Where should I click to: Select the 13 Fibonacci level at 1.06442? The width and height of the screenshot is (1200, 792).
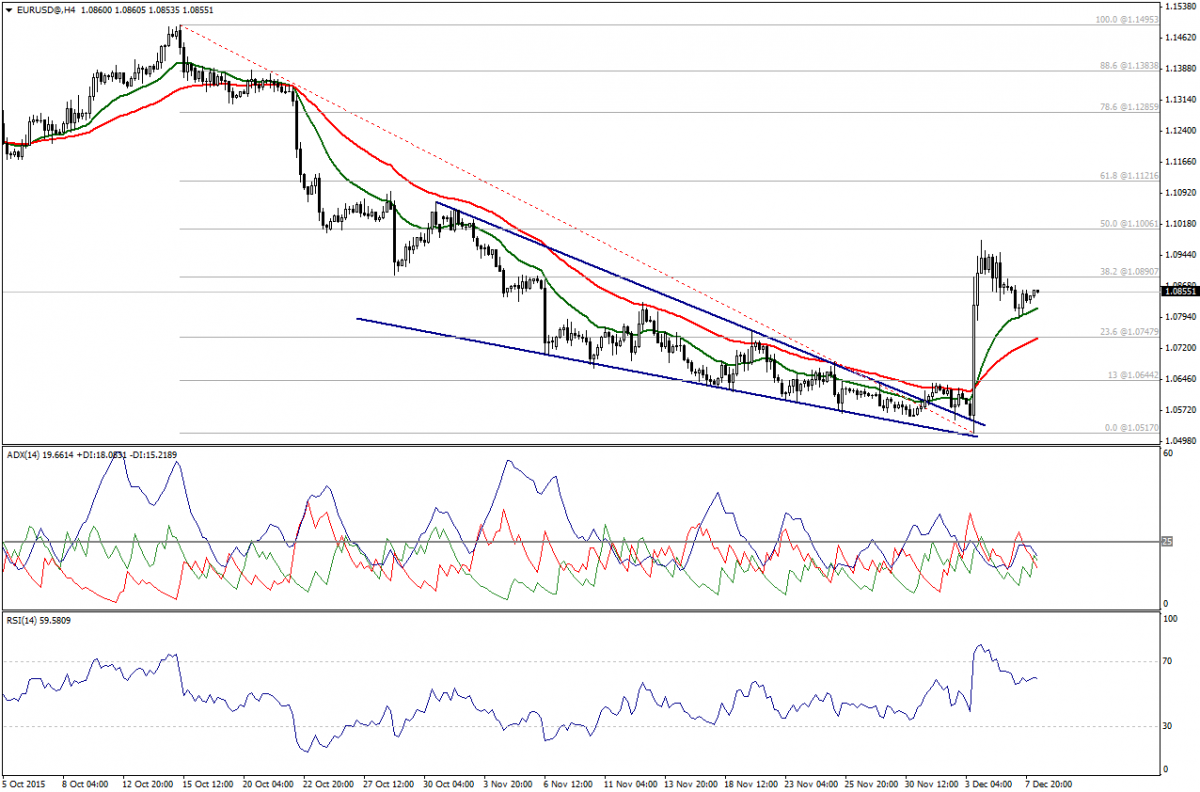pos(1131,375)
